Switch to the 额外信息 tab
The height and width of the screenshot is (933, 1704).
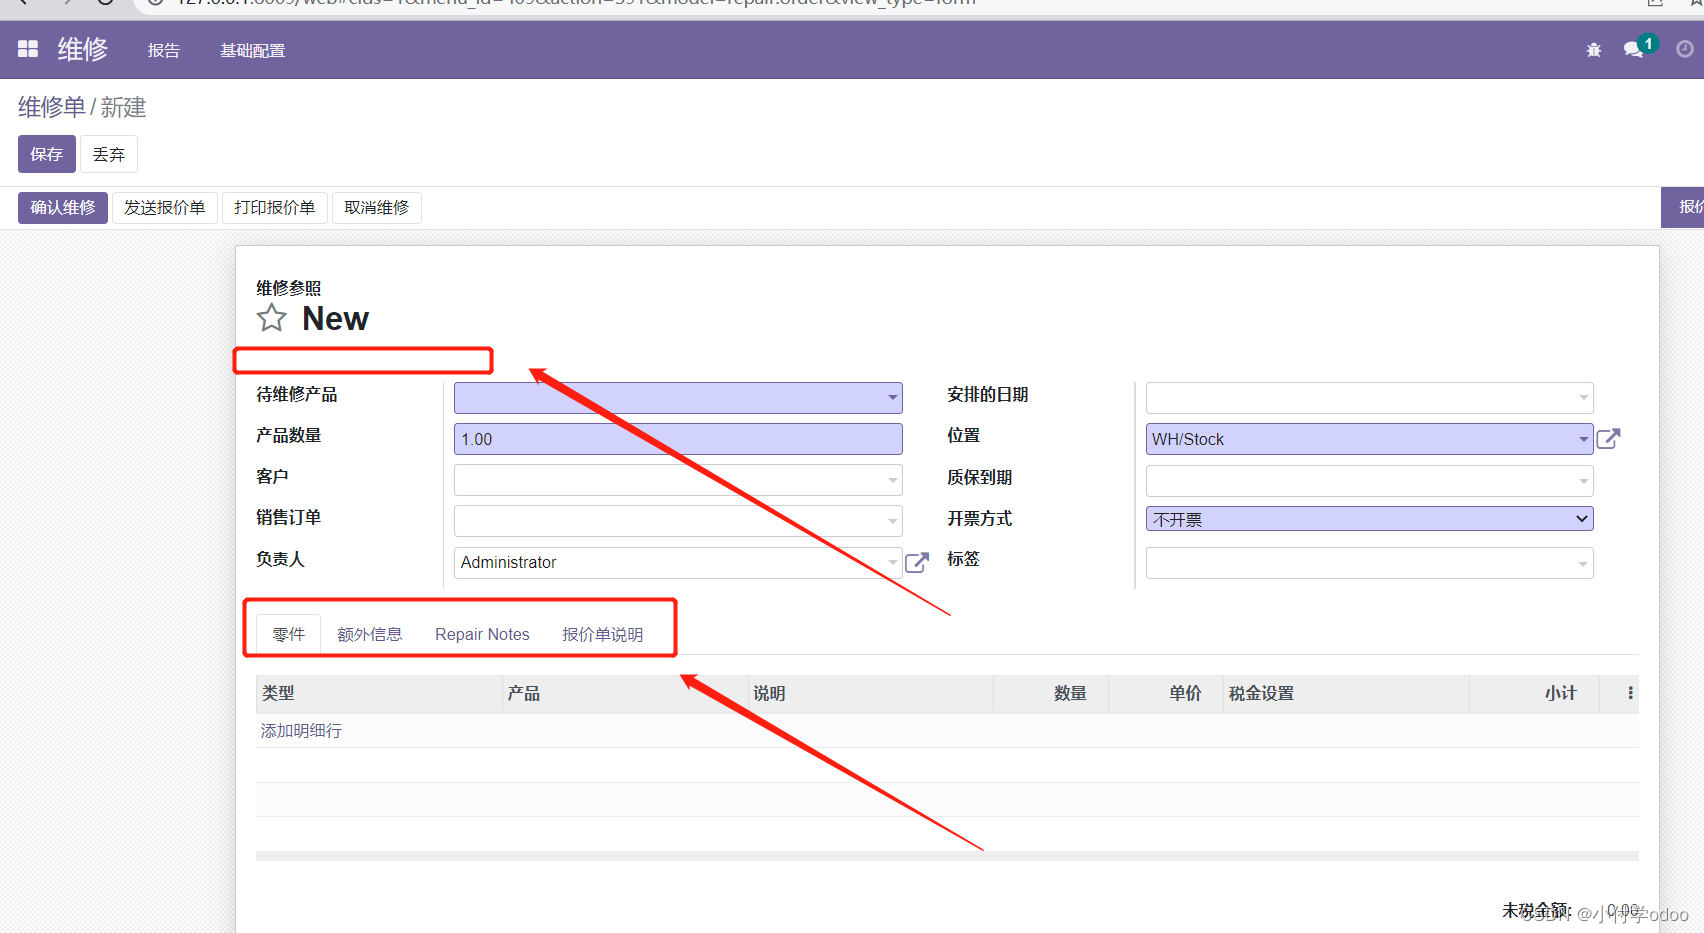pyautogui.click(x=370, y=634)
